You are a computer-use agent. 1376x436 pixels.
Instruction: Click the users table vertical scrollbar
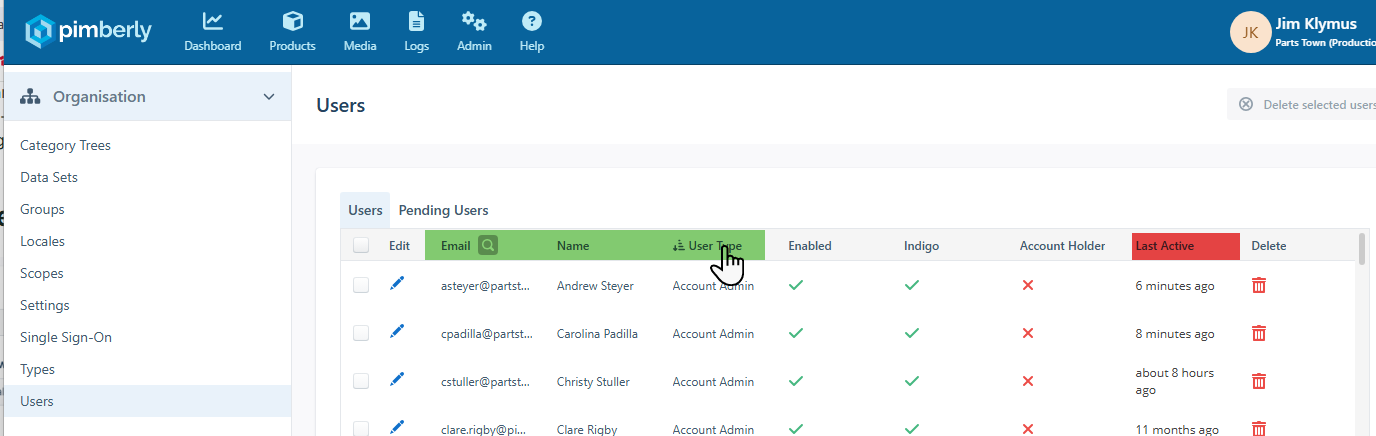click(1361, 250)
